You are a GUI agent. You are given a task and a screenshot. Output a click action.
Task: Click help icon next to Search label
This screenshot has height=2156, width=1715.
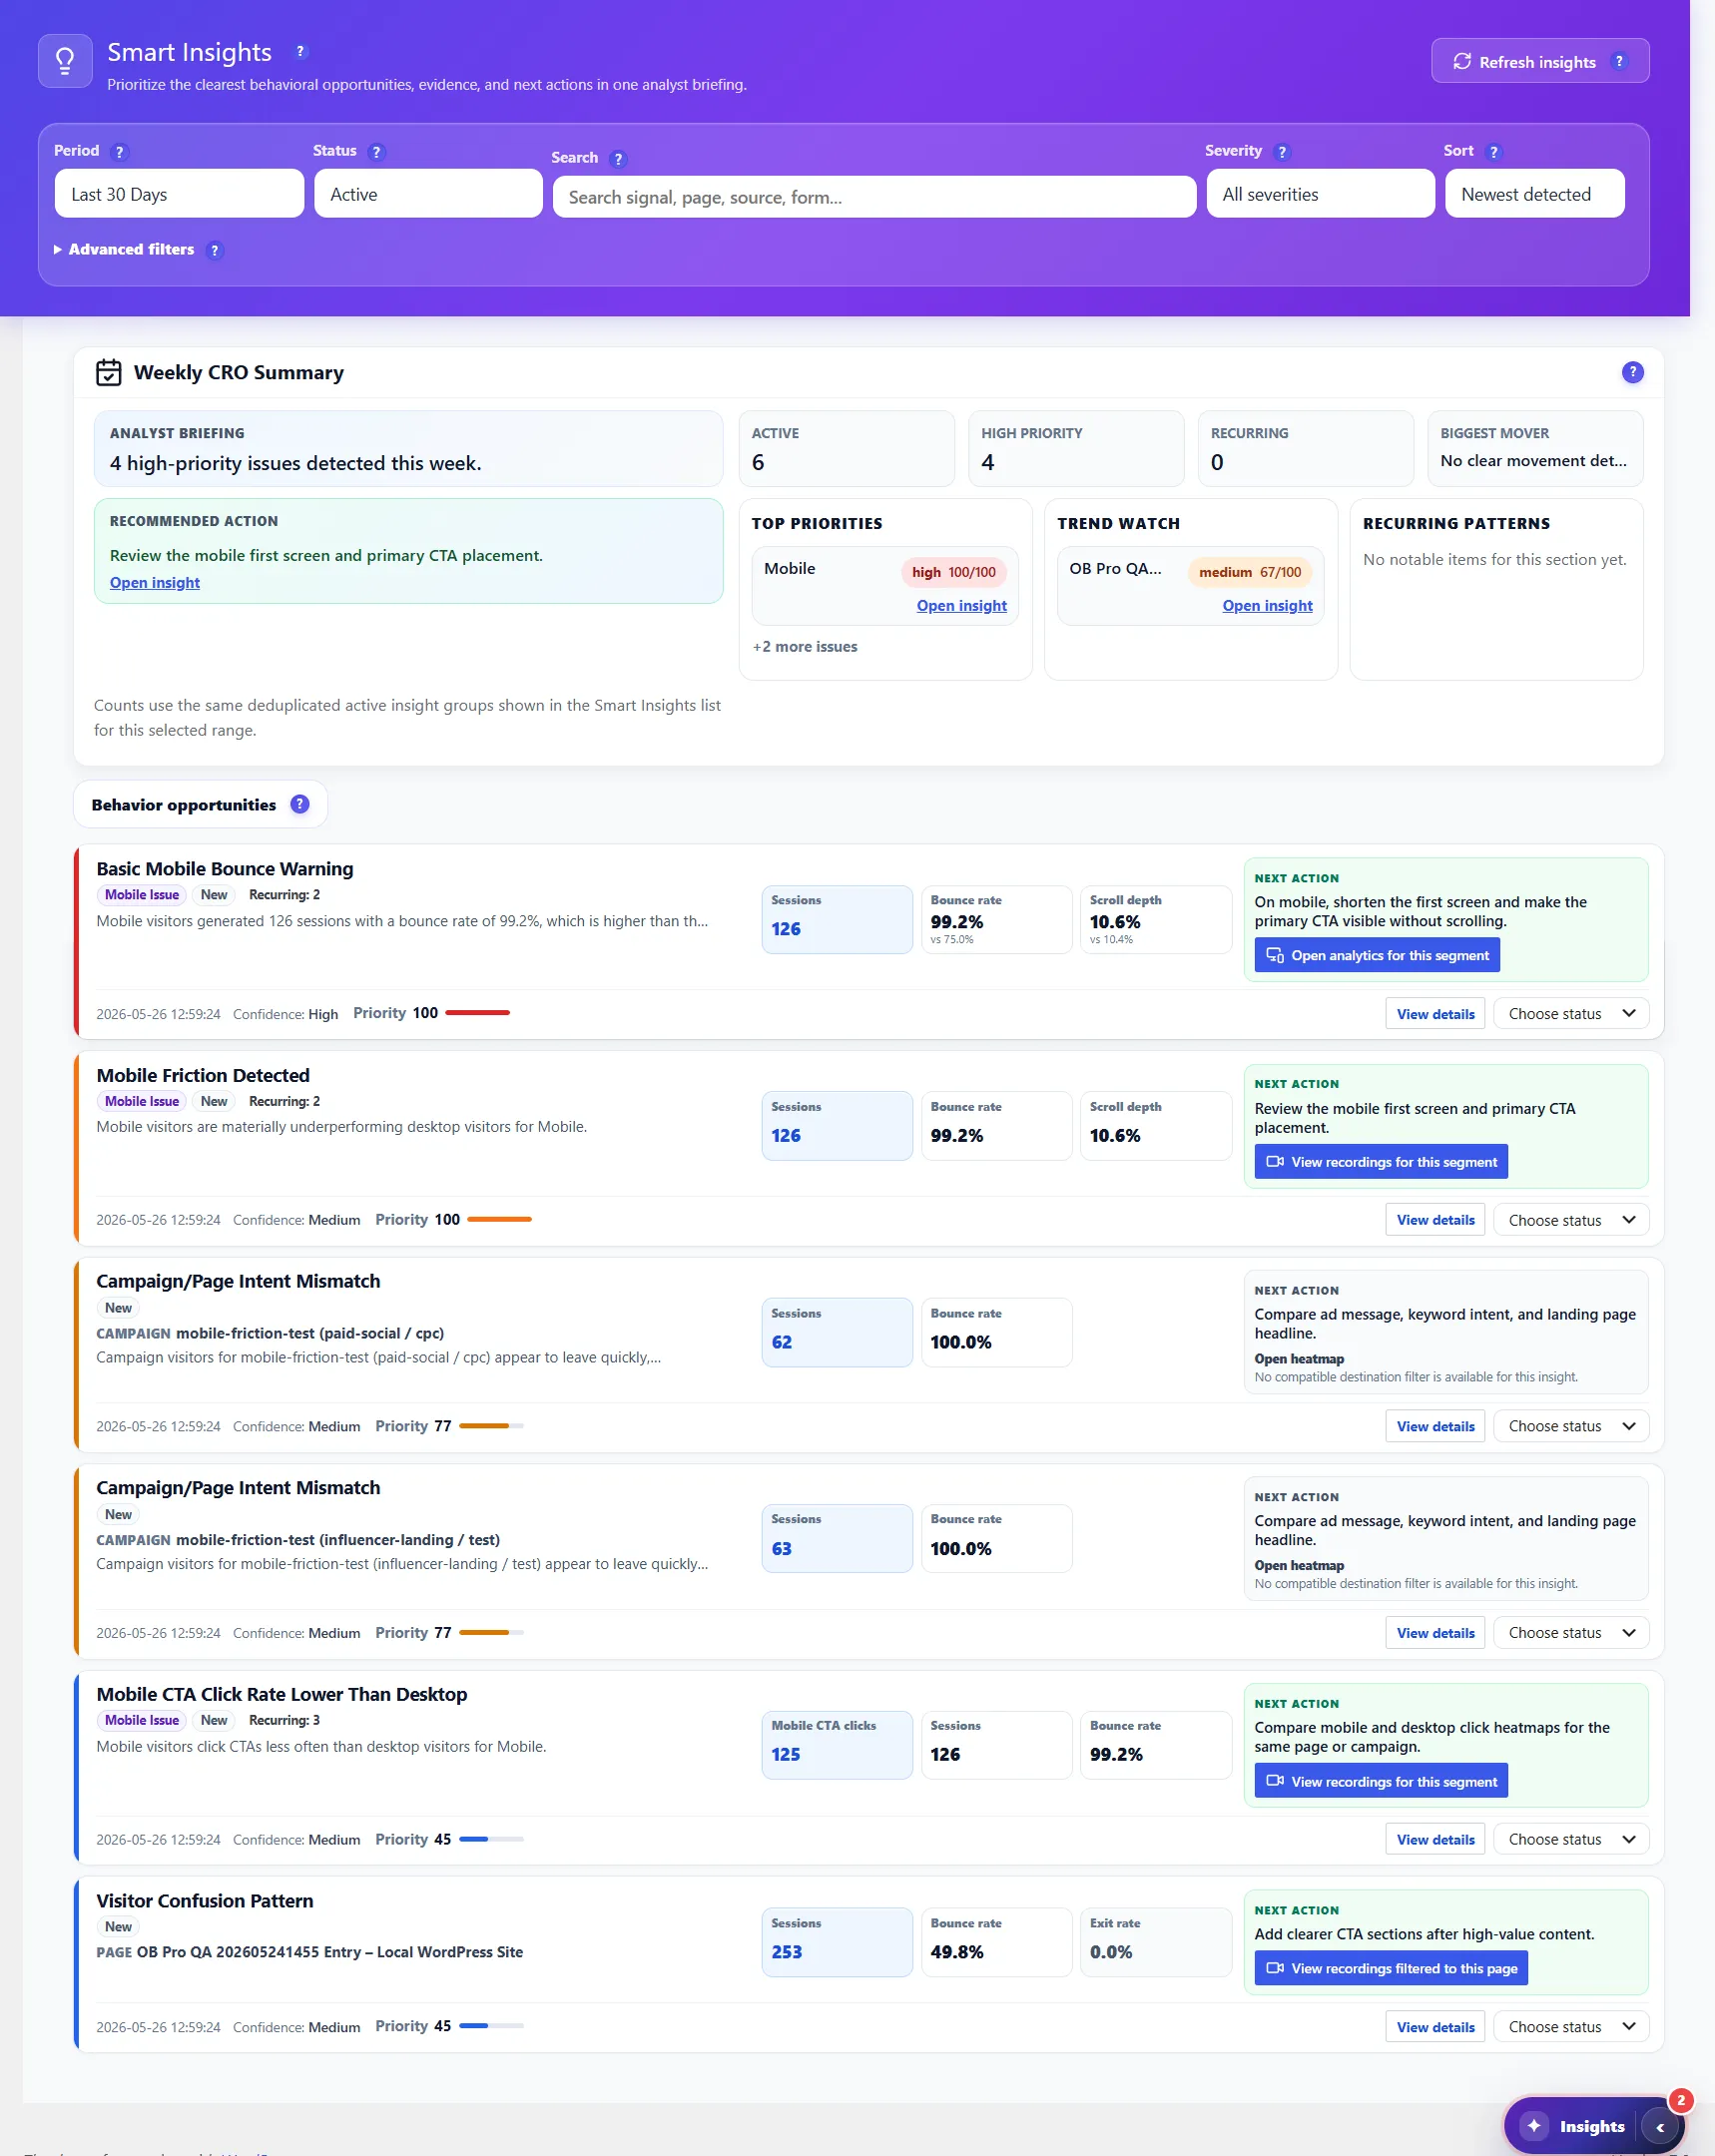coord(618,159)
